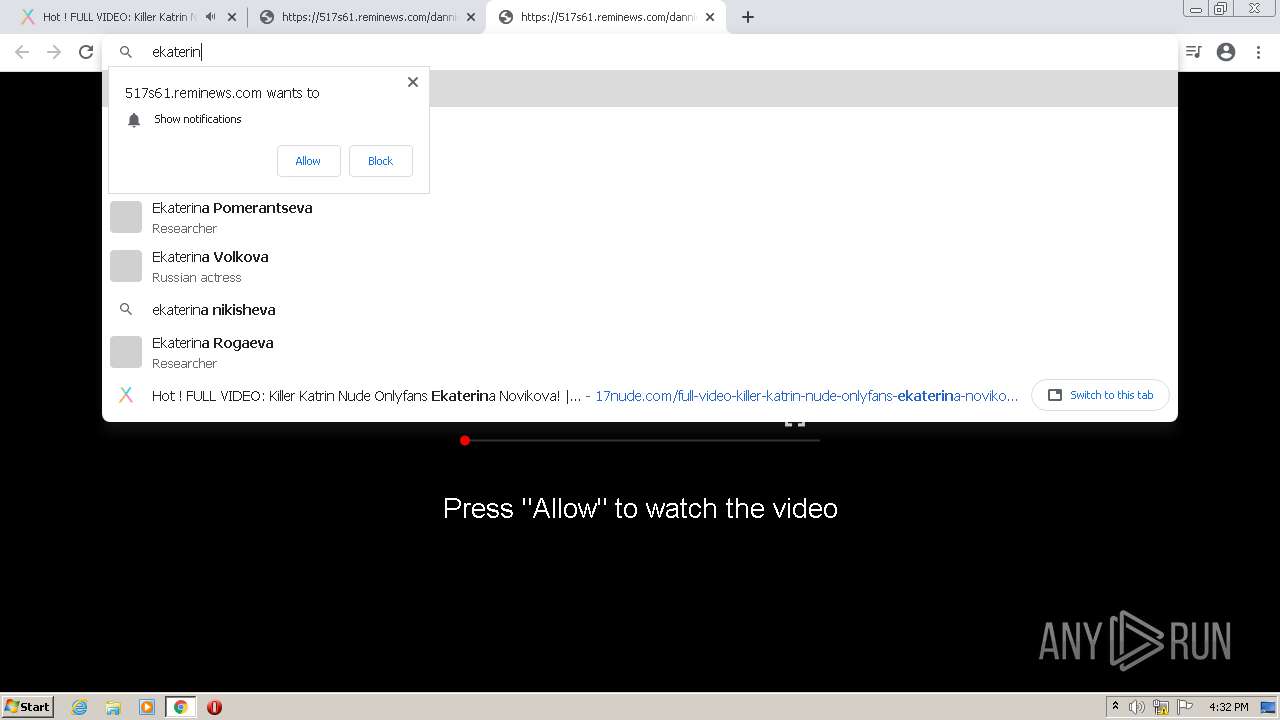
Task: Click the thumbnail beside Ekaterina Pomerantseva
Action: point(126,217)
